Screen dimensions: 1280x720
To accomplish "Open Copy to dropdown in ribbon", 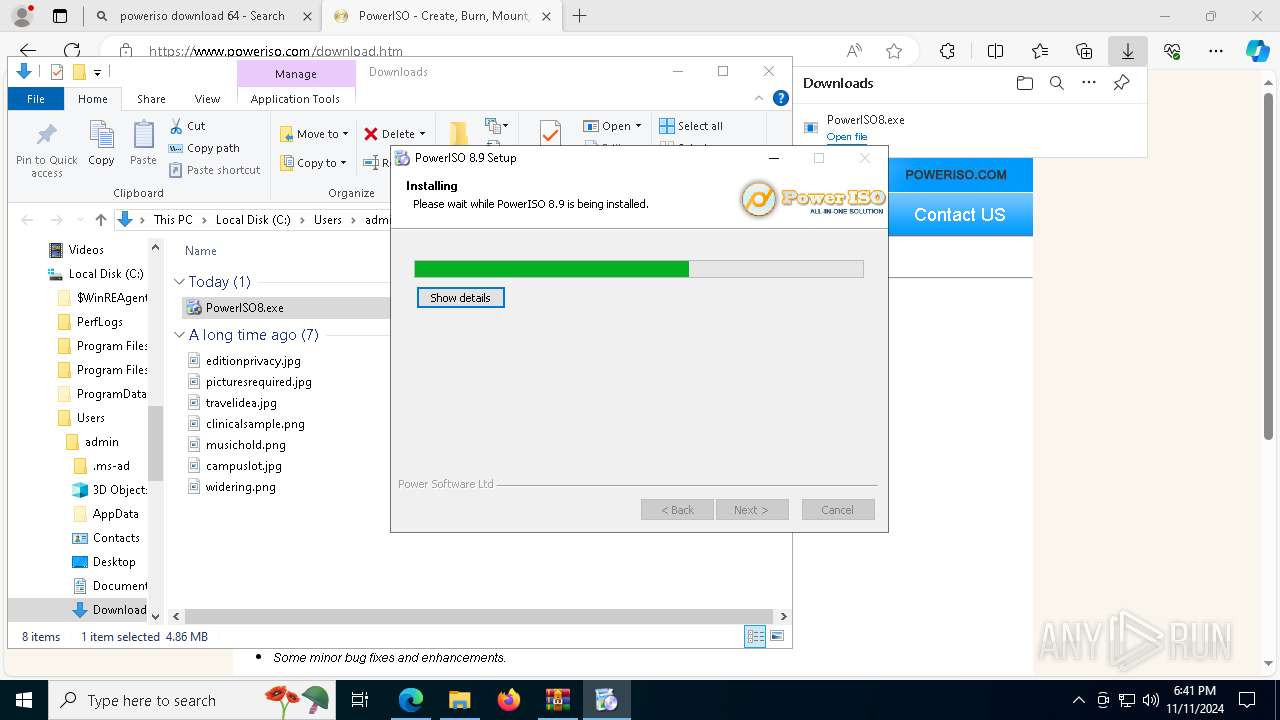I will pos(313,163).
